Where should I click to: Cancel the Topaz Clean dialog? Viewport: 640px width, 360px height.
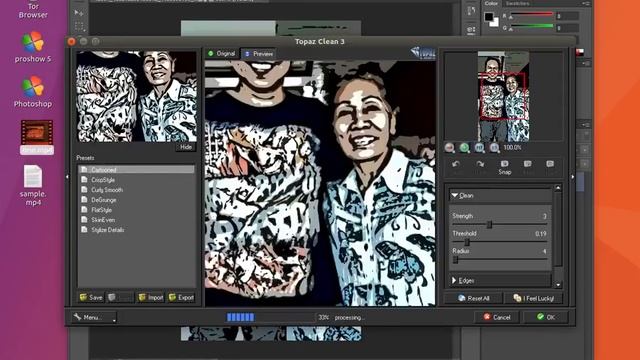497,317
